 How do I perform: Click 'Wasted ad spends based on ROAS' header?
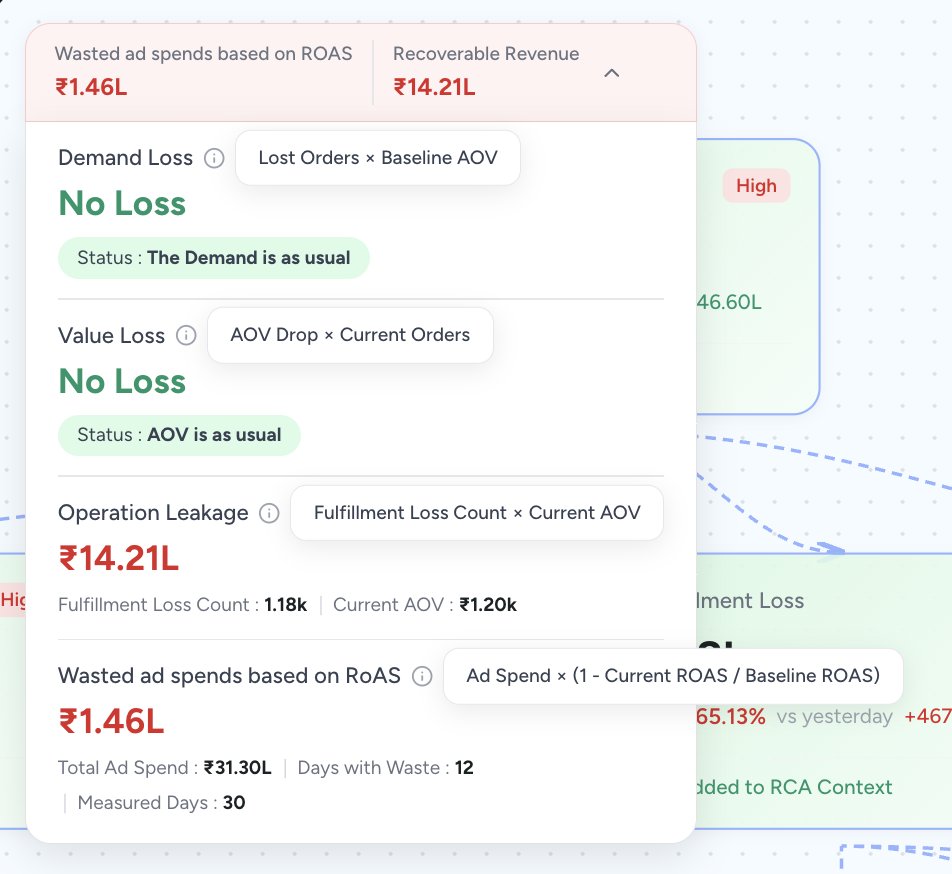click(203, 54)
